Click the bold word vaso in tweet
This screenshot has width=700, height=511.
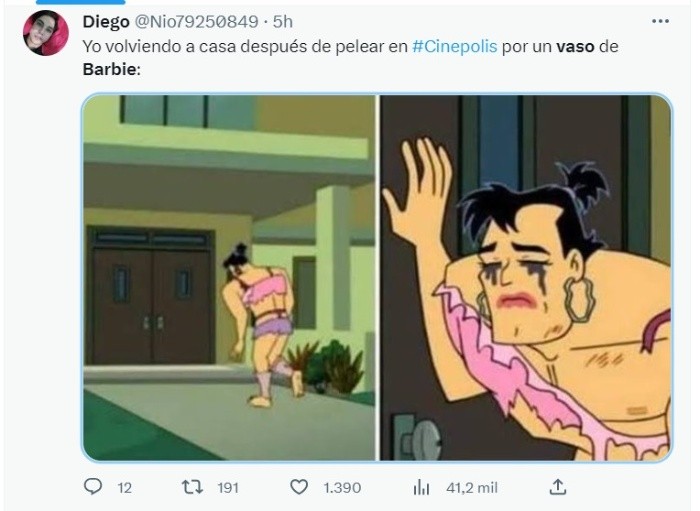[x=575, y=46]
